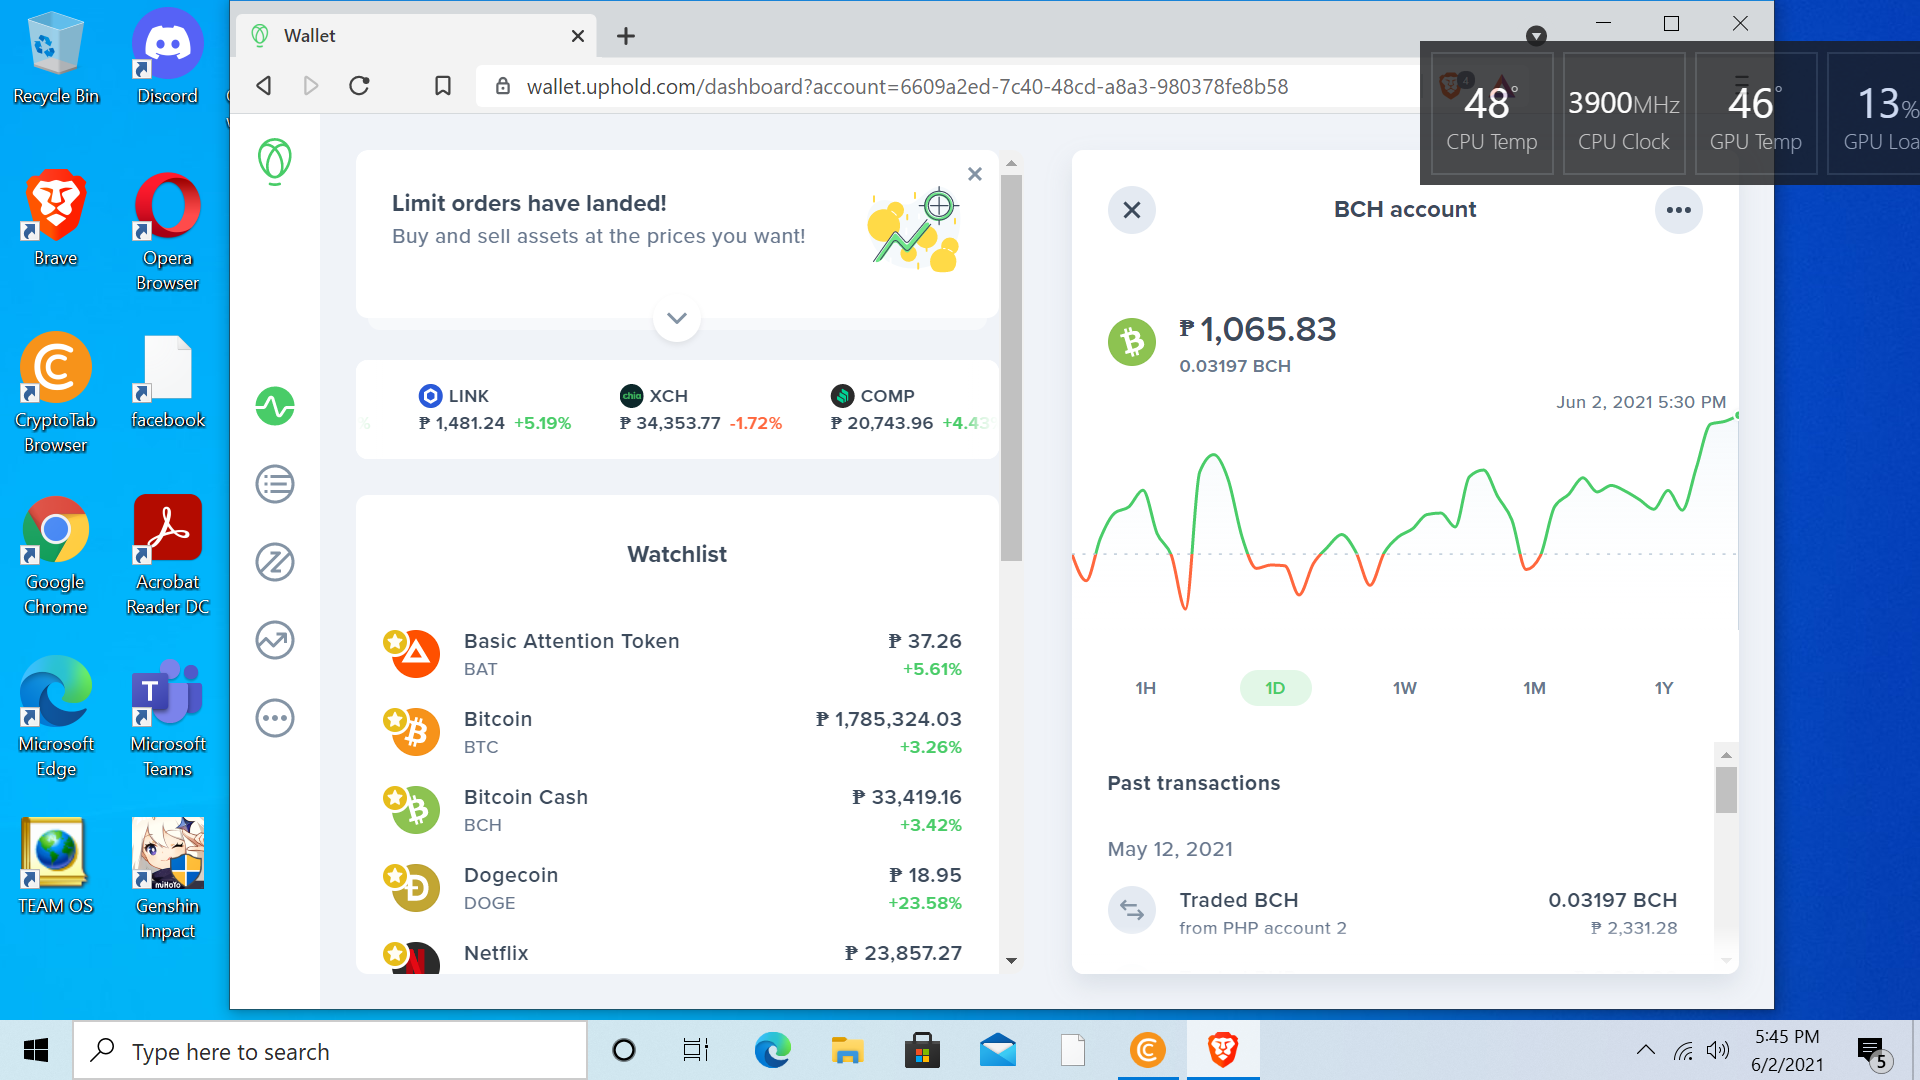This screenshot has width=1920, height=1080.
Task: Click the address bar URL
Action: (x=907, y=87)
